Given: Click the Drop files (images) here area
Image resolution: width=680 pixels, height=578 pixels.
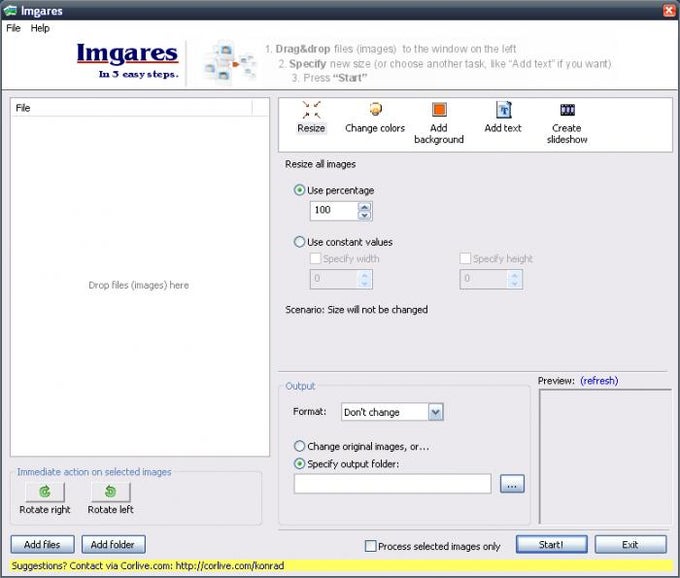Looking at the screenshot, I should coord(139,285).
